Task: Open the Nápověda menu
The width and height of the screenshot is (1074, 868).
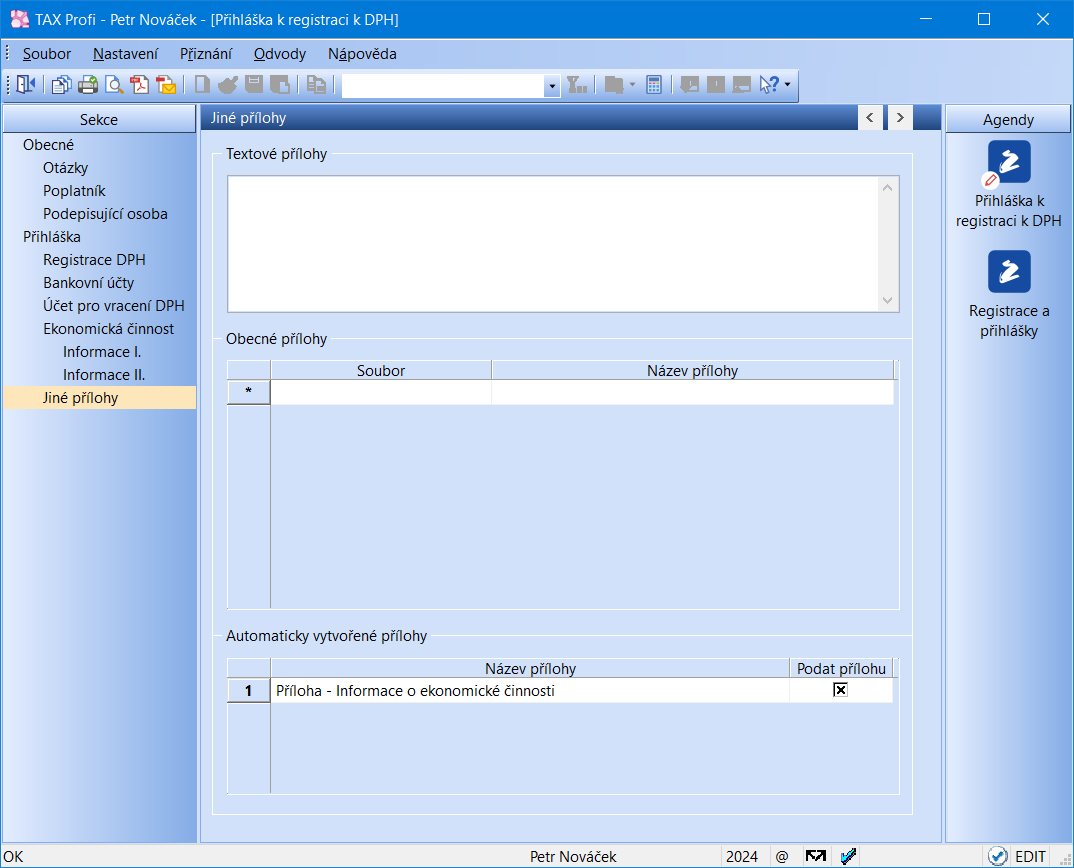Action: 362,54
